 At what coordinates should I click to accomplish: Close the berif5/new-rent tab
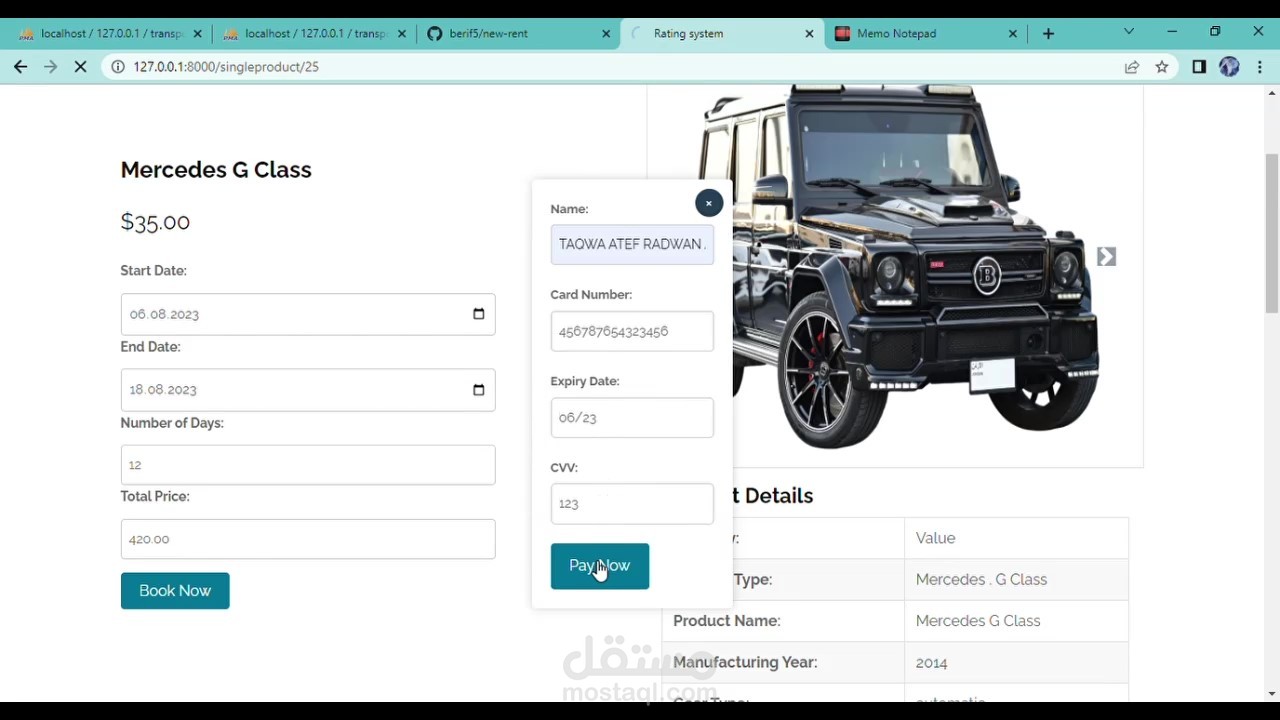click(606, 33)
